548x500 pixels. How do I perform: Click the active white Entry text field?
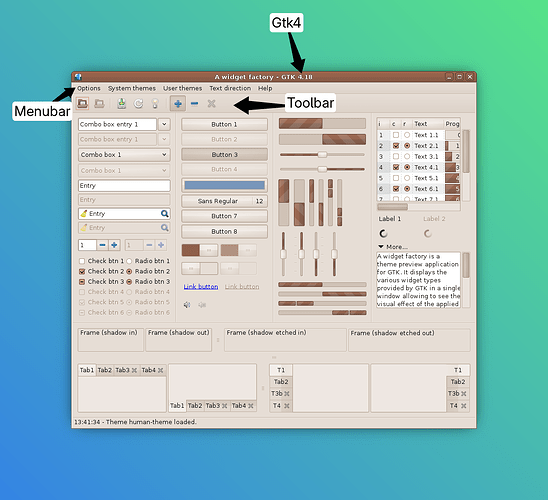click(124, 186)
